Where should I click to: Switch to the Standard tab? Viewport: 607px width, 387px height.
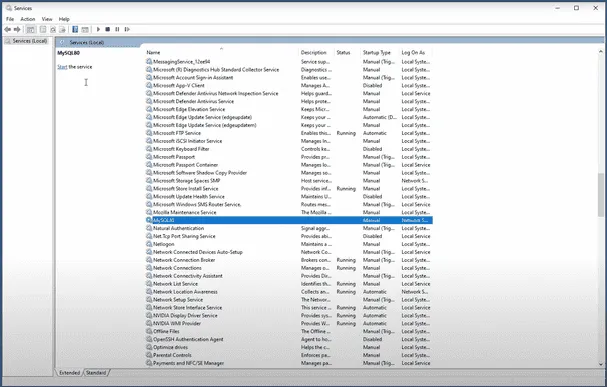pyautogui.click(x=96, y=373)
